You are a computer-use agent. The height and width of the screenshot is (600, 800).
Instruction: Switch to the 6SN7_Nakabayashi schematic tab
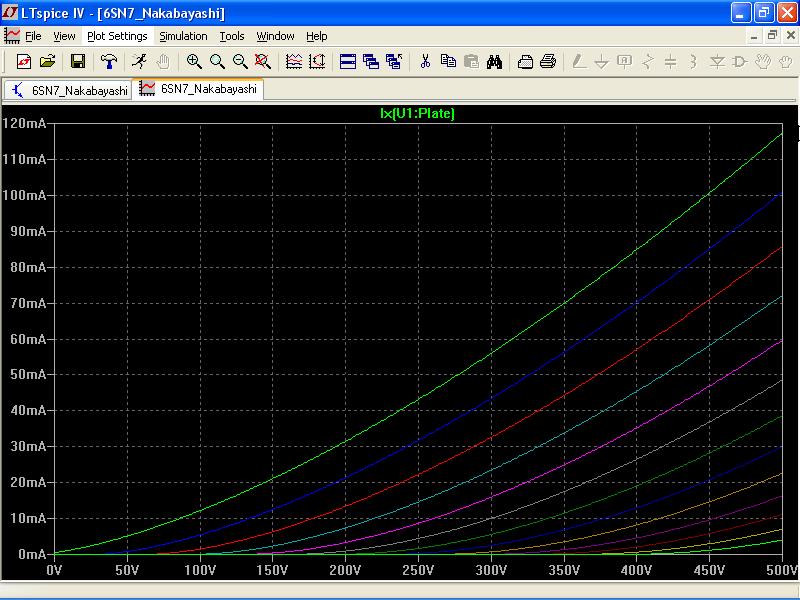68,90
